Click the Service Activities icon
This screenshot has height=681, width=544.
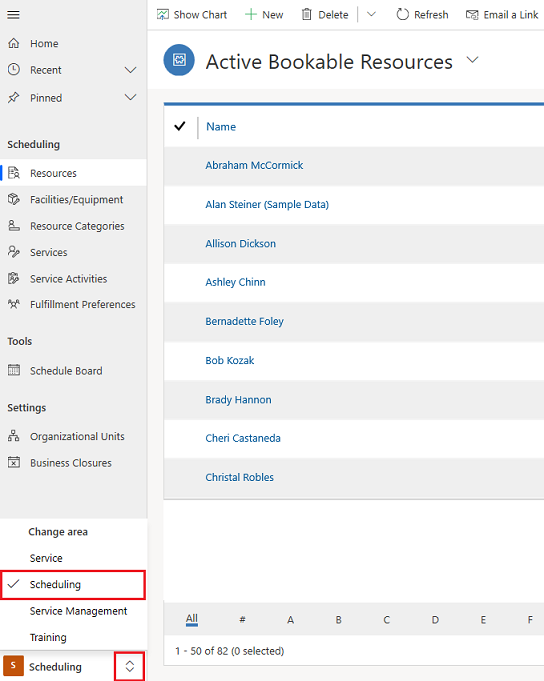coord(14,278)
